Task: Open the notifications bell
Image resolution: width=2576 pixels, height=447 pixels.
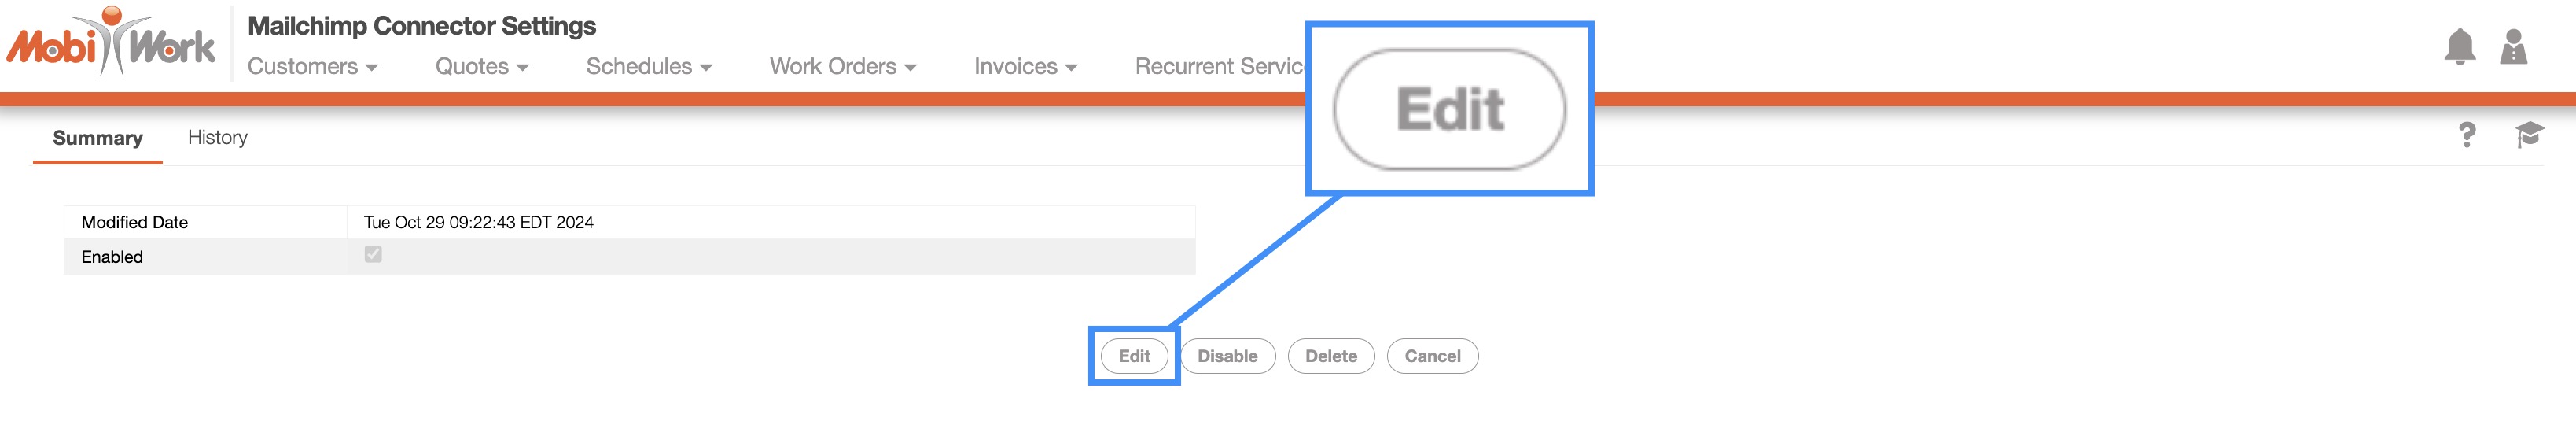Action: click(2459, 48)
